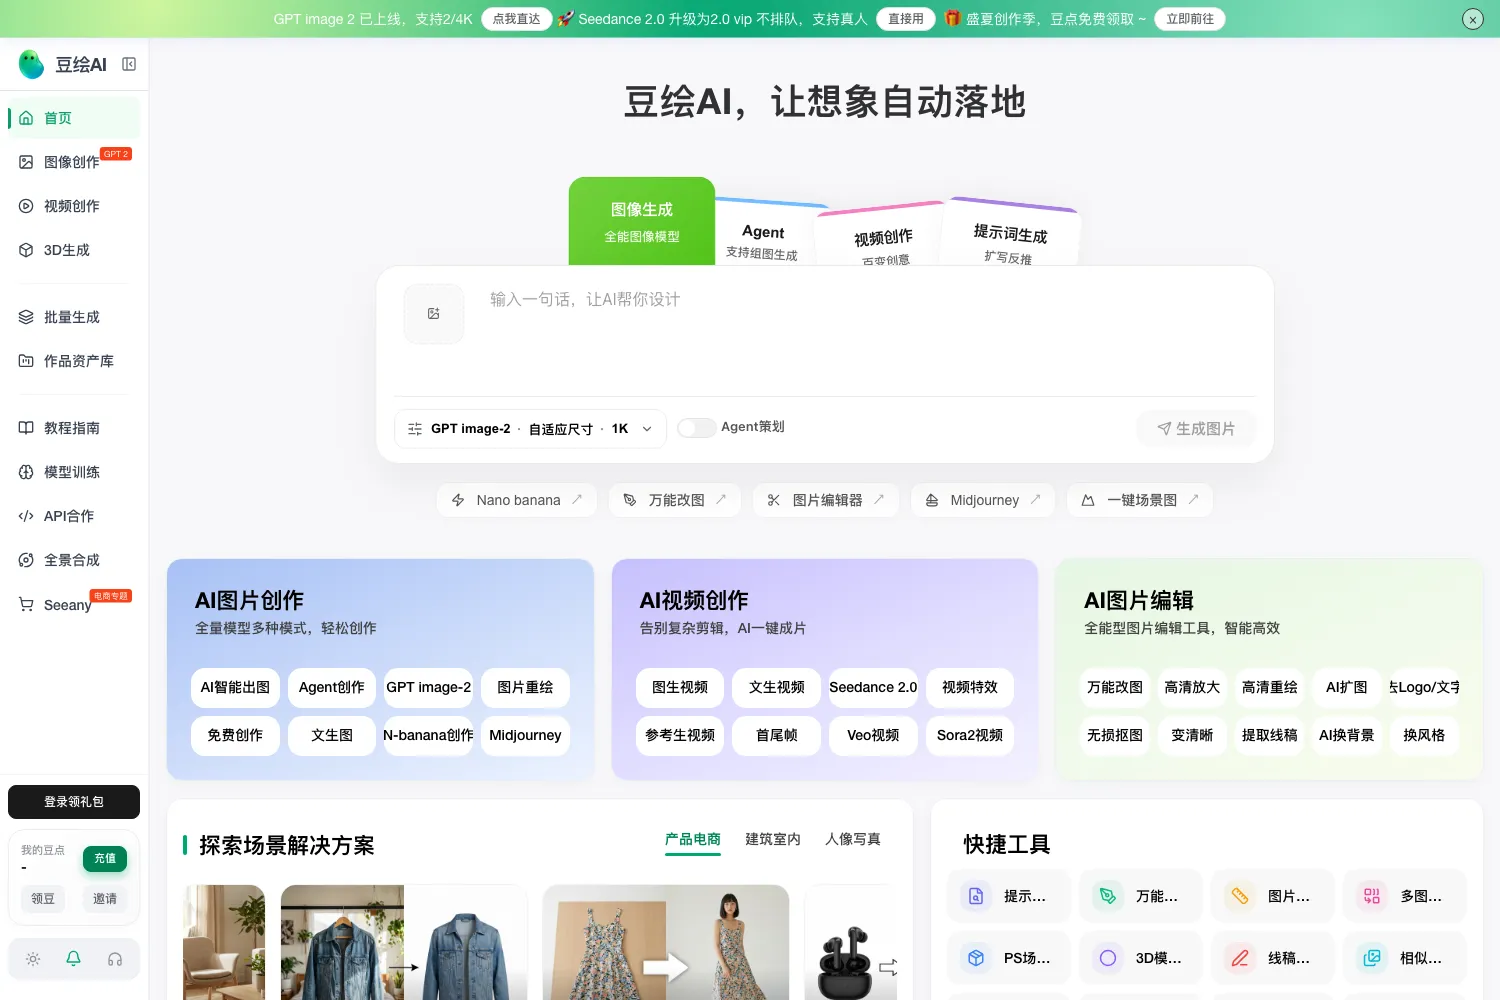Open the 图片 quick tool
Viewport: 1500px width, 1000px height.
pyautogui.click(x=1273, y=896)
